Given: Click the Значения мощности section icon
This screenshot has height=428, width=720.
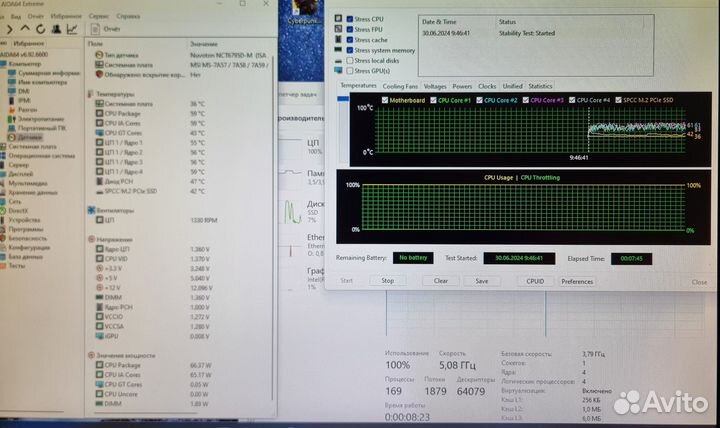Looking at the screenshot, I should (x=91, y=355).
